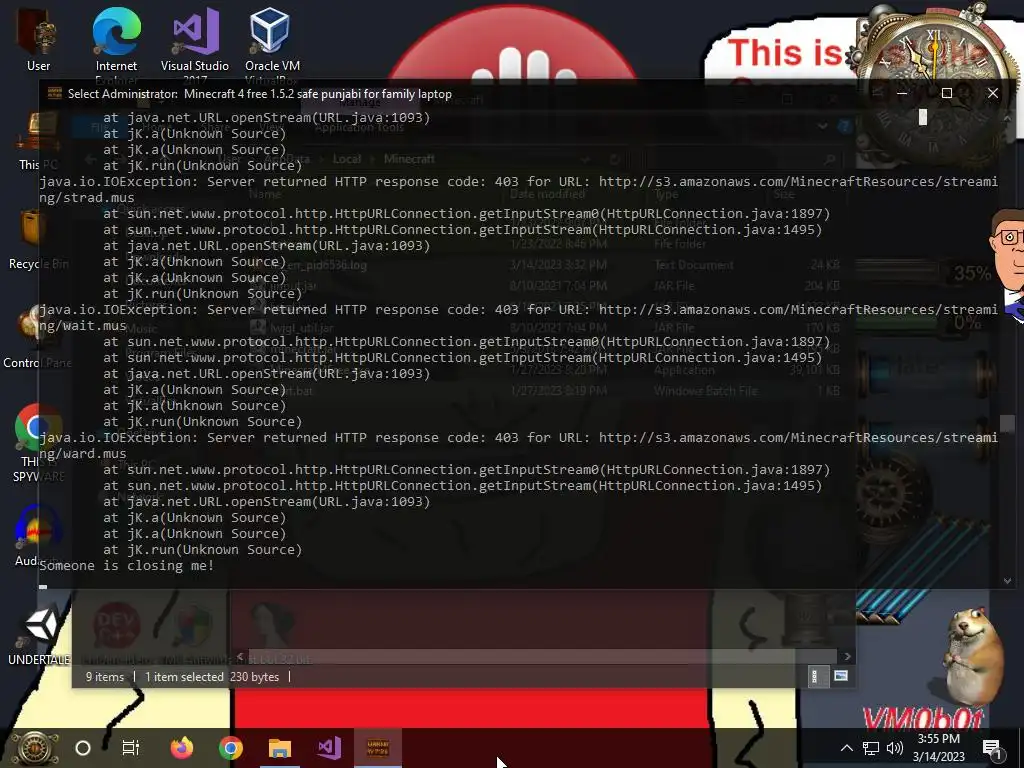Minimize the Minecraft console window
The height and width of the screenshot is (768, 1024).
[x=902, y=93]
